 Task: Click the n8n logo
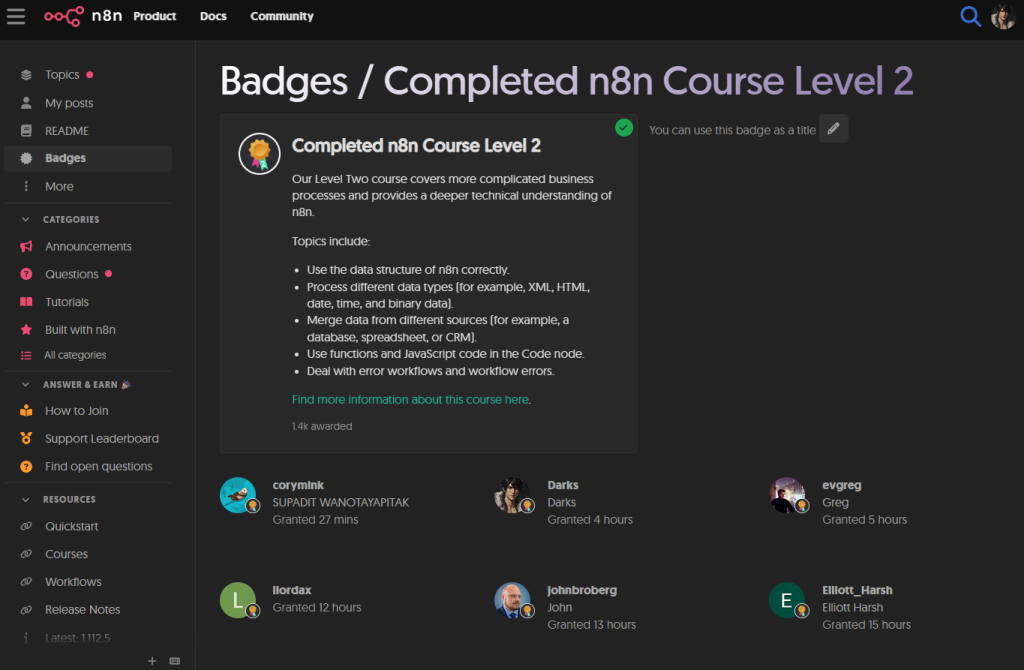click(83, 16)
